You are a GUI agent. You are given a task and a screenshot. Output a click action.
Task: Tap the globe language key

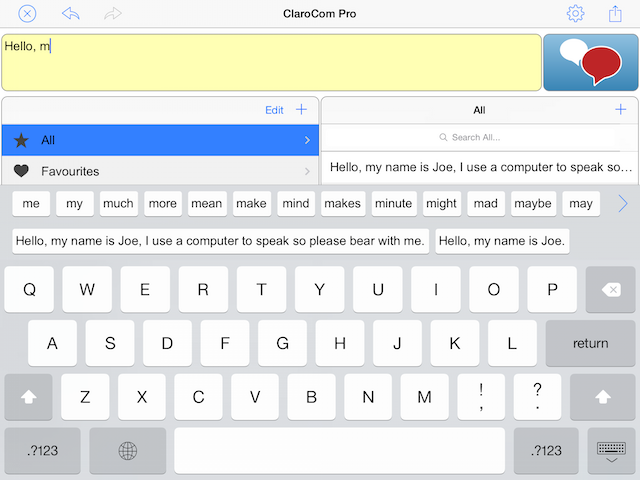click(128, 451)
